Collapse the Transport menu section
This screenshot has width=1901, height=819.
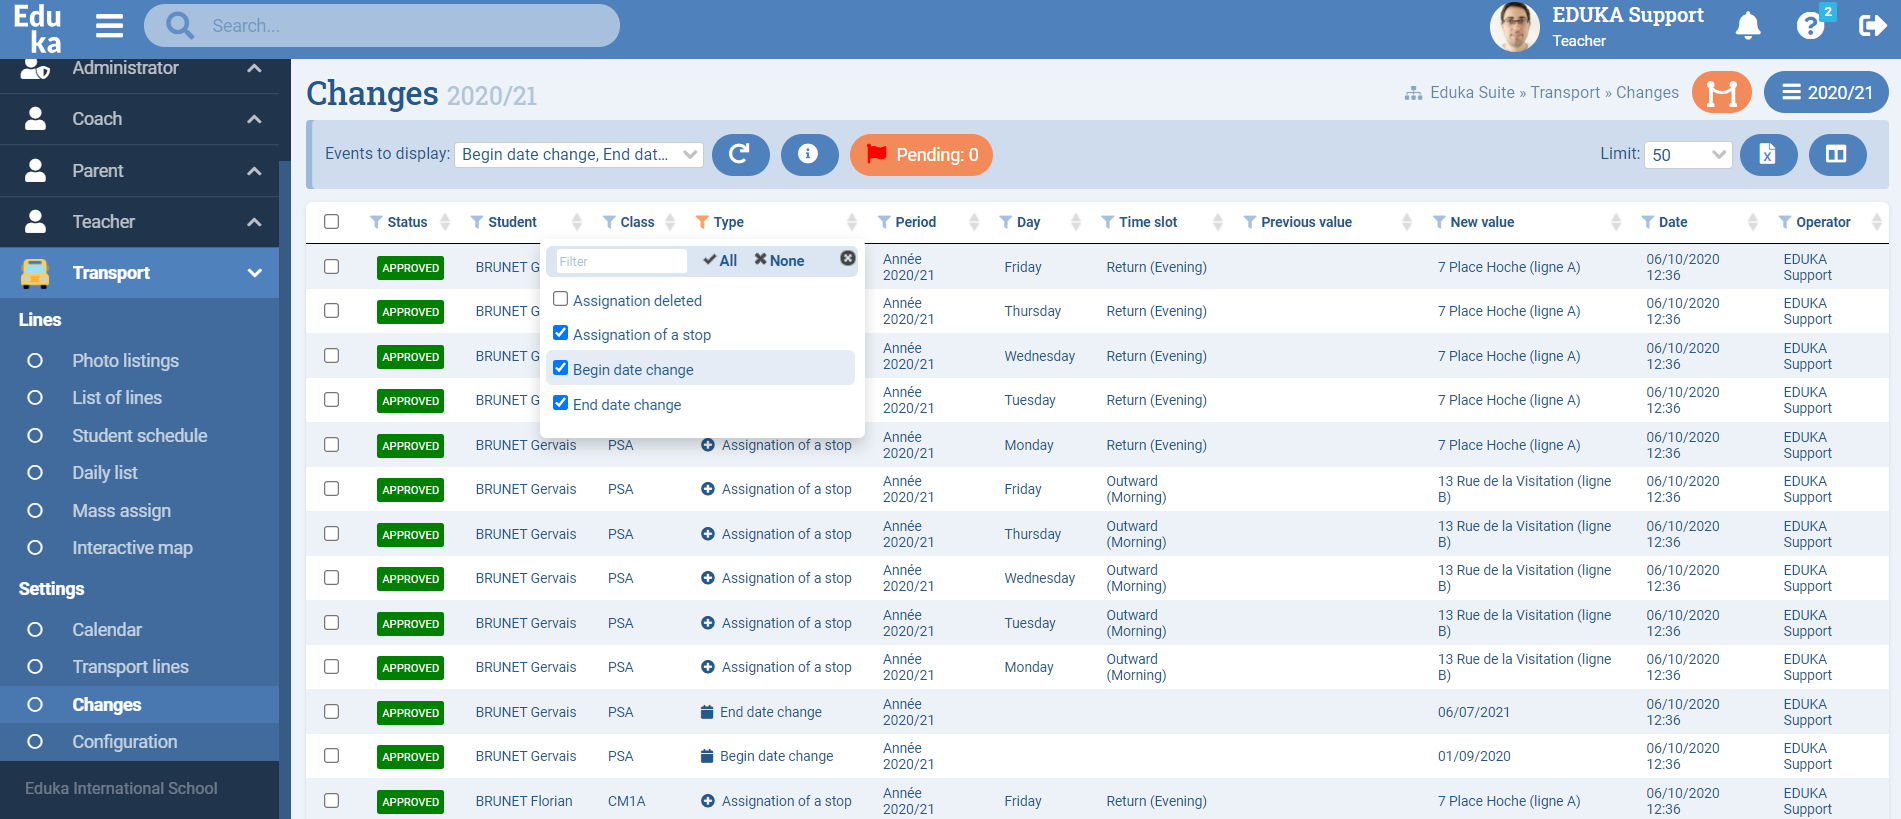click(x=140, y=273)
